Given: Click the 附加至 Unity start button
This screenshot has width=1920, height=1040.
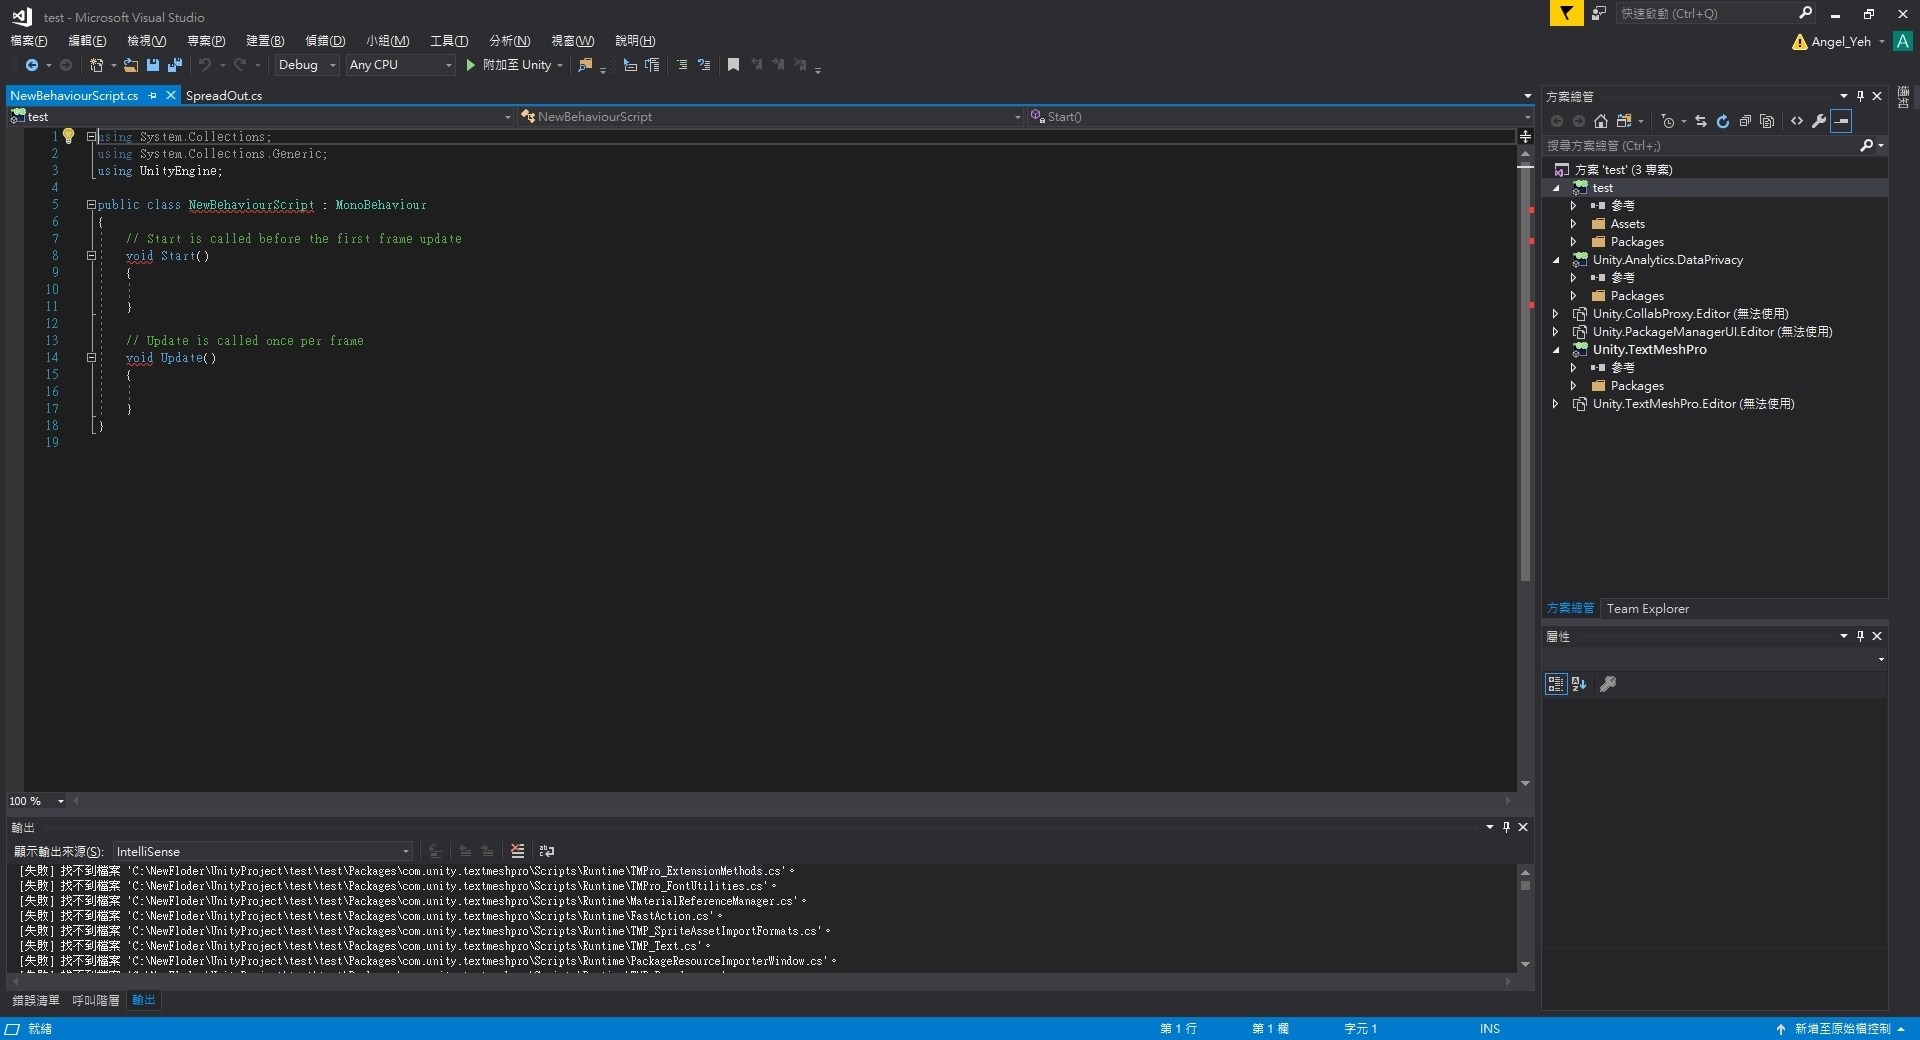Looking at the screenshot, I should (x=509, y=65).
